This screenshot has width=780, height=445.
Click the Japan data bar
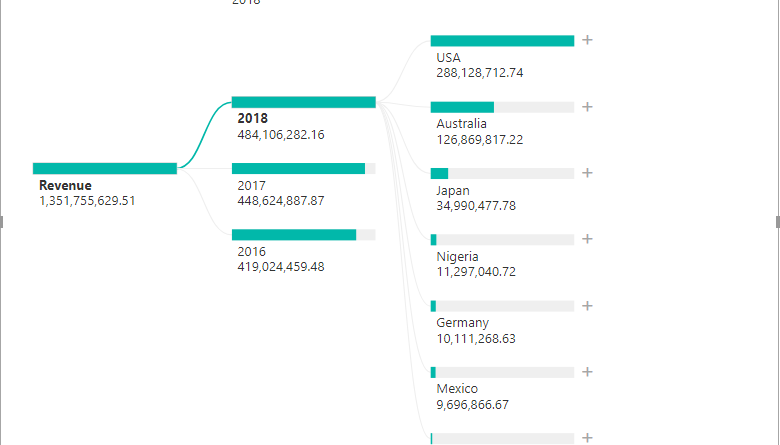coord(502,173)
